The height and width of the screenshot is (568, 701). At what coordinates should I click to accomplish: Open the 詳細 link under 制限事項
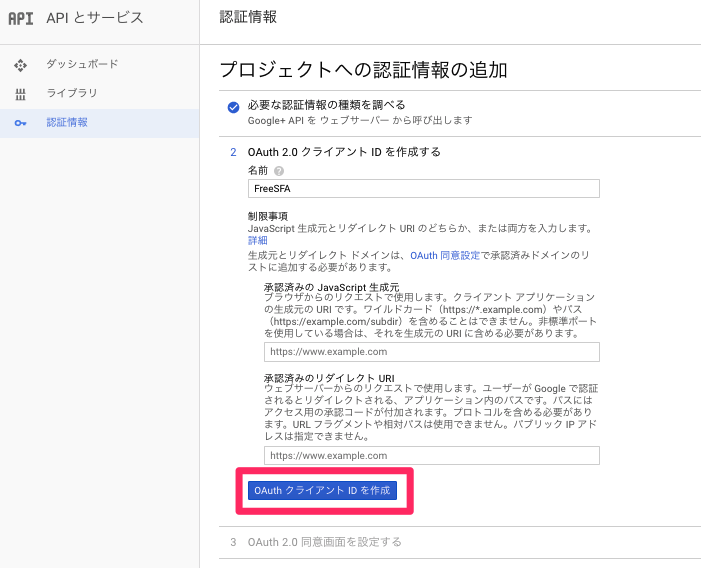[258, 240]
